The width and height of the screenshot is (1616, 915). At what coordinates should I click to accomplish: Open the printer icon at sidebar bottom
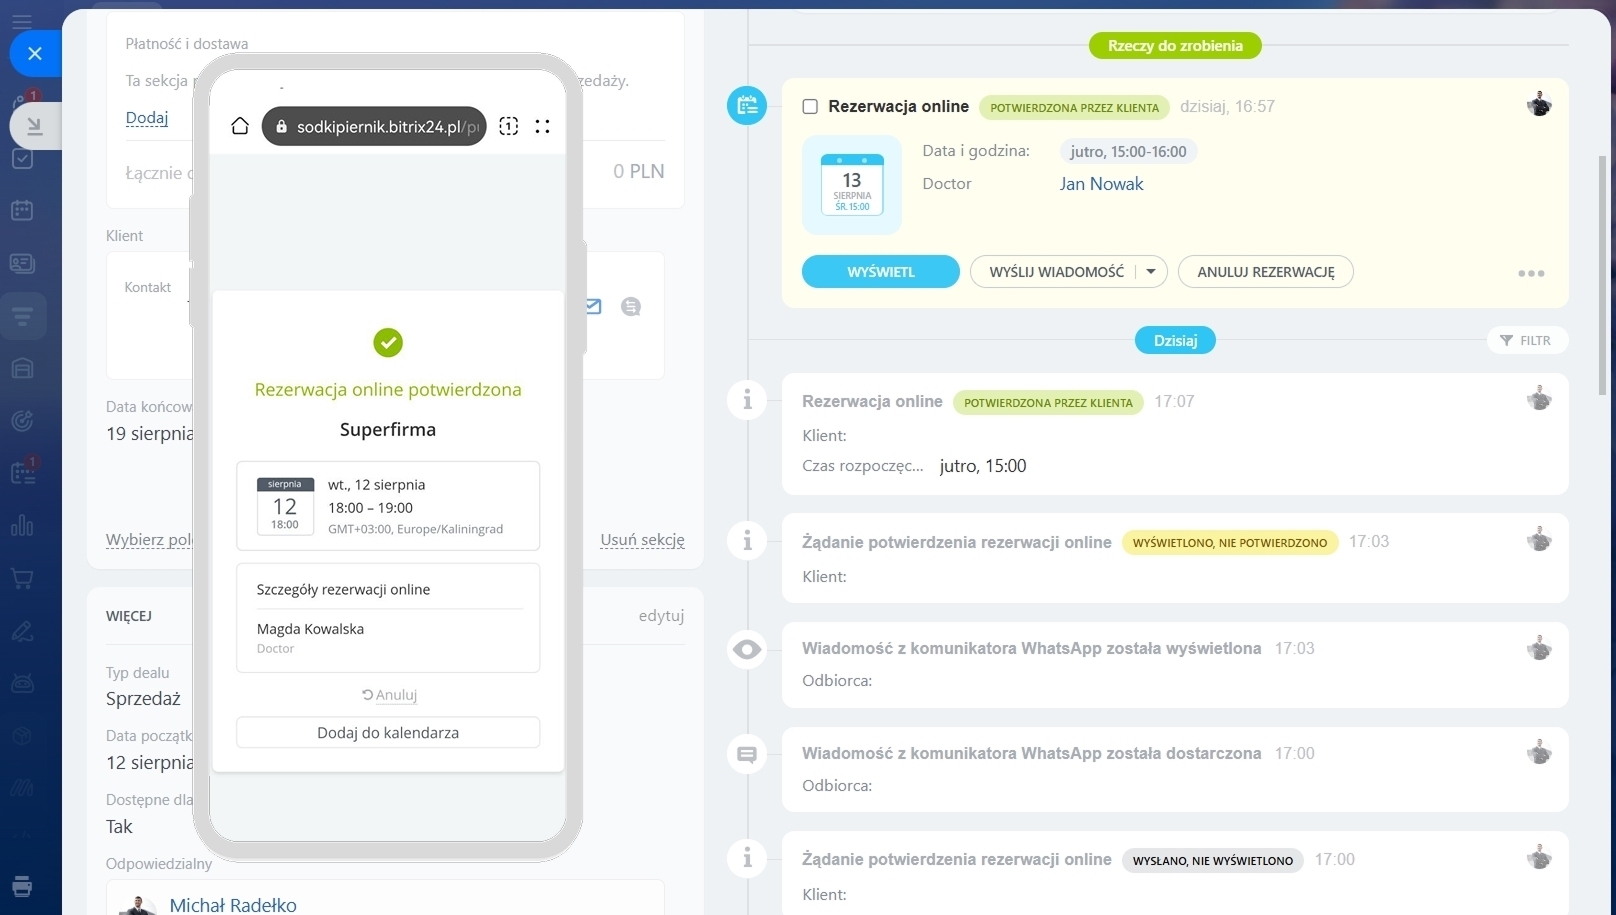tap(22, 886)
